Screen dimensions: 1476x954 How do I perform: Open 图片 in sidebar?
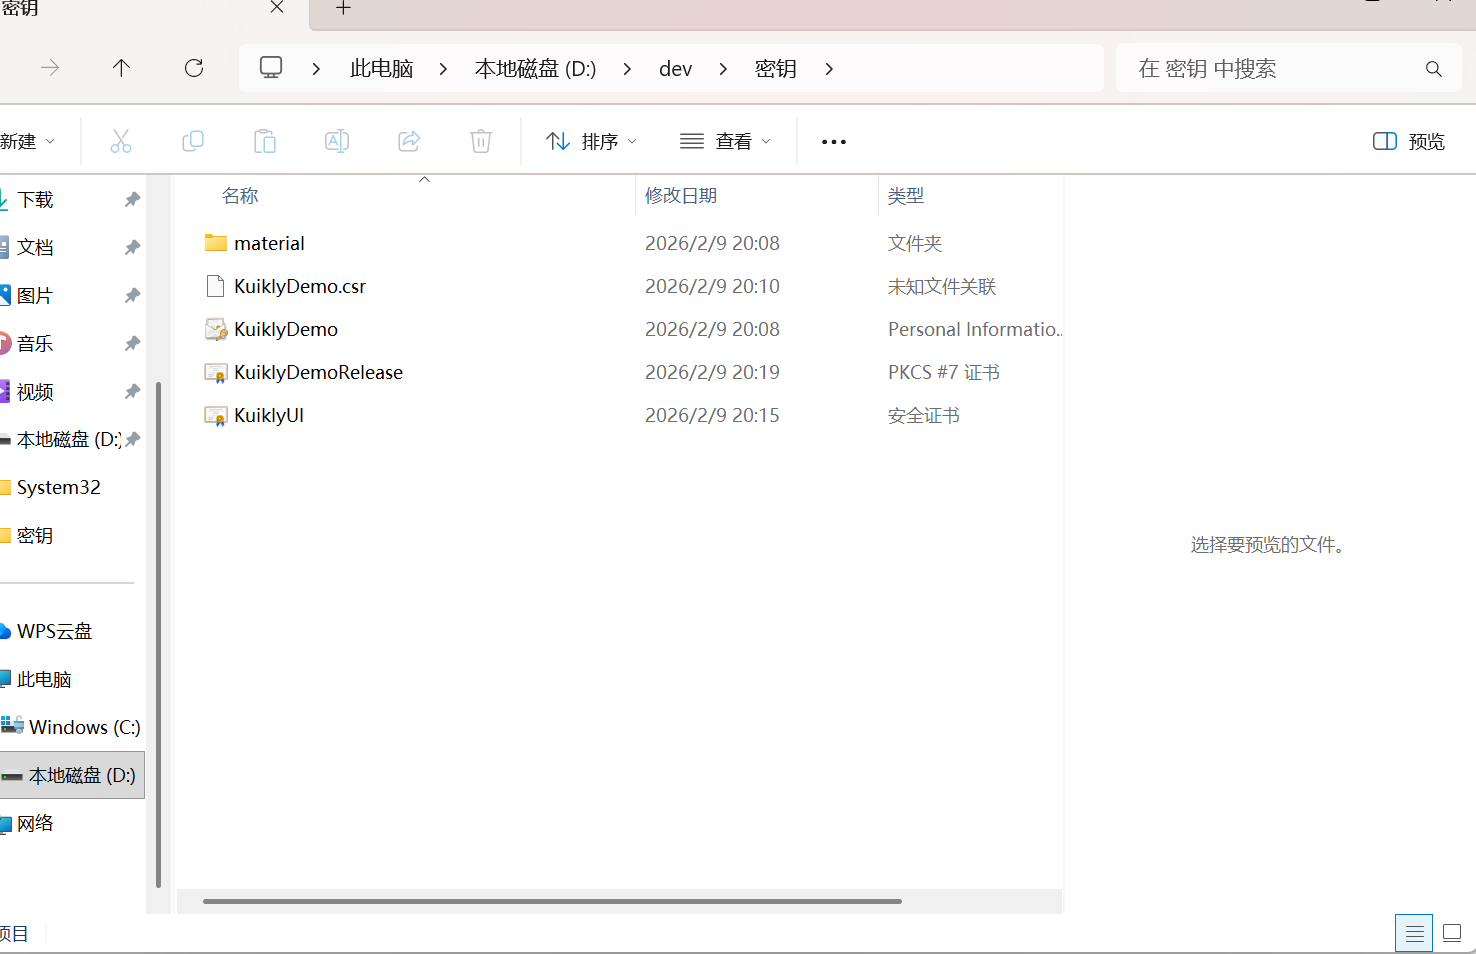click(x=35, y=296)
